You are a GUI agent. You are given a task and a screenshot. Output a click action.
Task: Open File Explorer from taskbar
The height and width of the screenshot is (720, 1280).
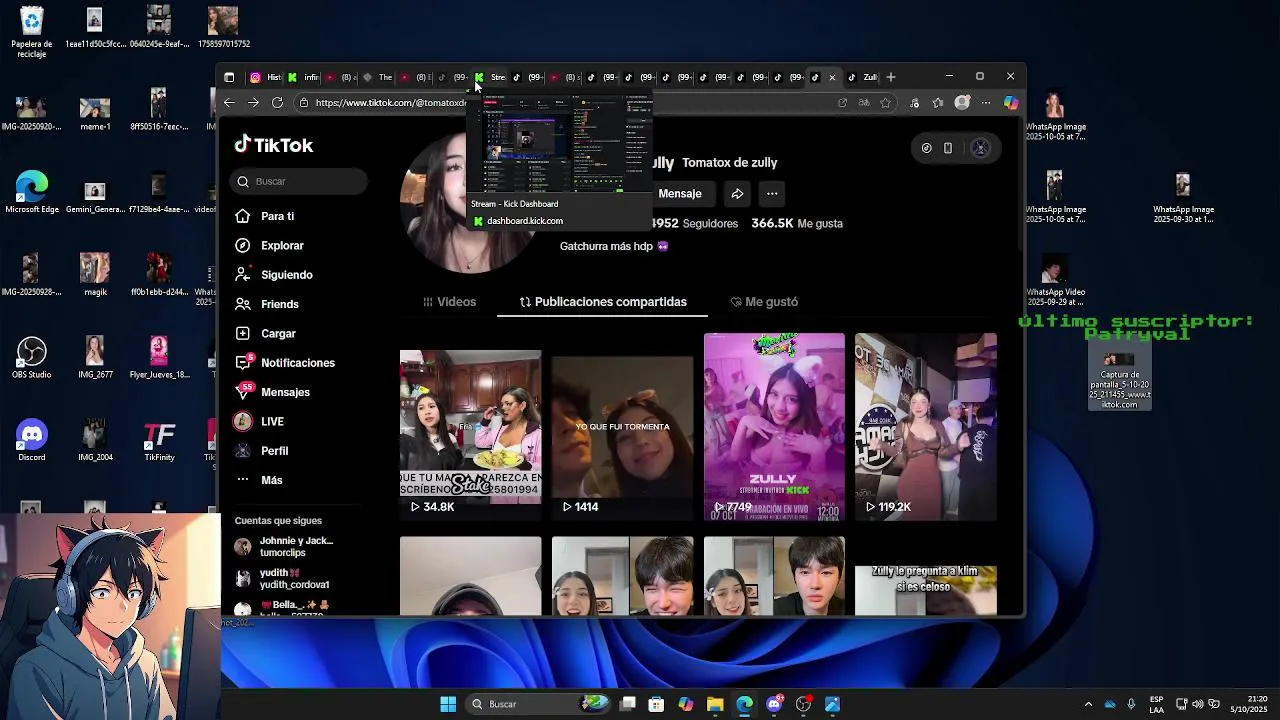[715, 704]
